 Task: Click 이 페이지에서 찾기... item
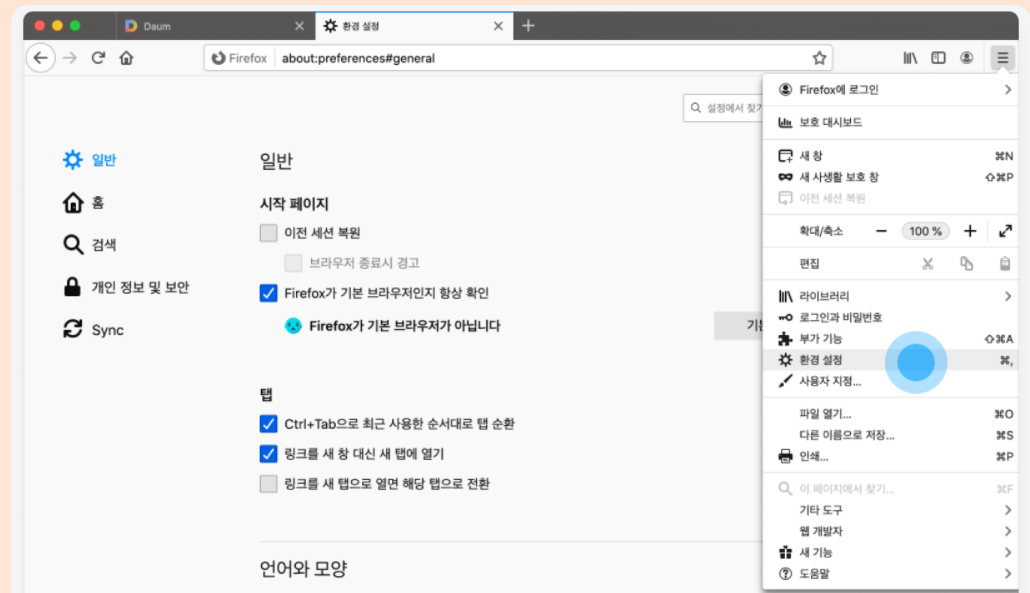(x=890, y=489)
